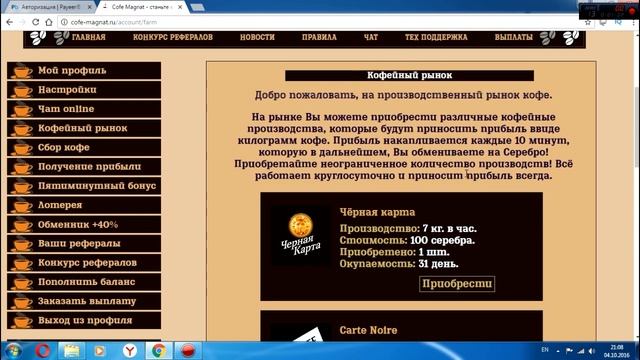Click EN language indicator in tray
Screen dimensions: 640x360
545,350
